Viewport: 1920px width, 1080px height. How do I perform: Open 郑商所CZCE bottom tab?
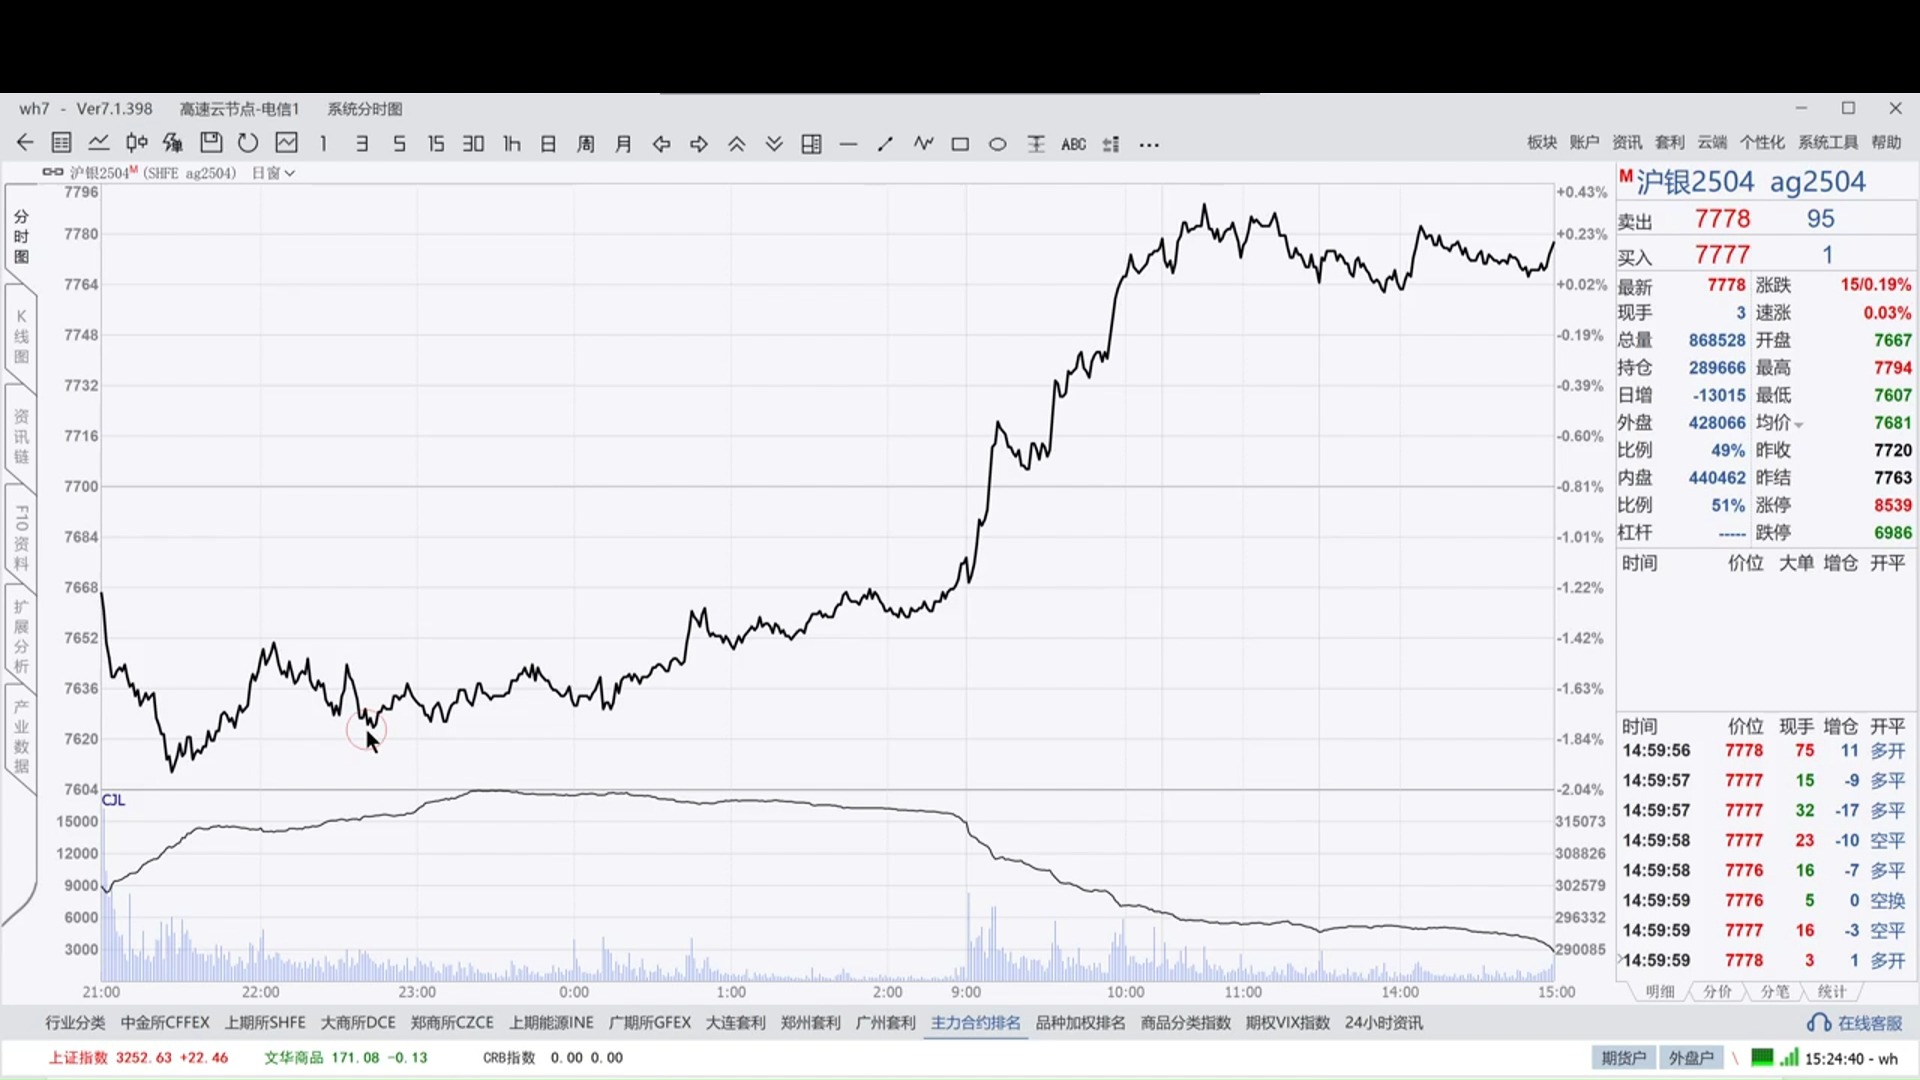452,1022
